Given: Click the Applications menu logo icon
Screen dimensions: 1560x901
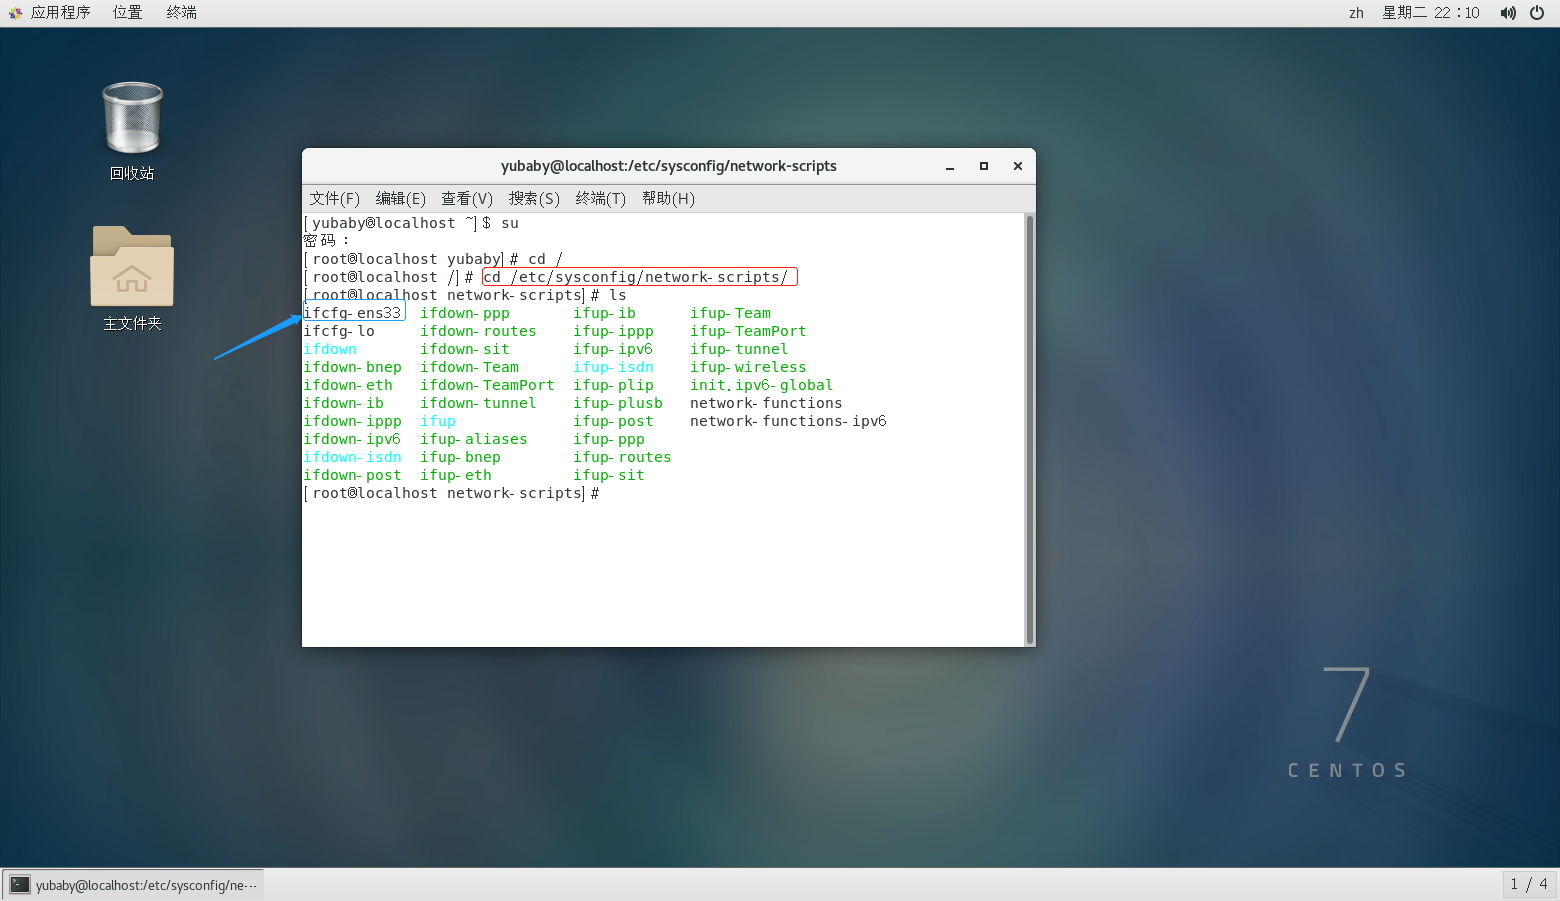Looking at the screenshot, I should [15, 13].
